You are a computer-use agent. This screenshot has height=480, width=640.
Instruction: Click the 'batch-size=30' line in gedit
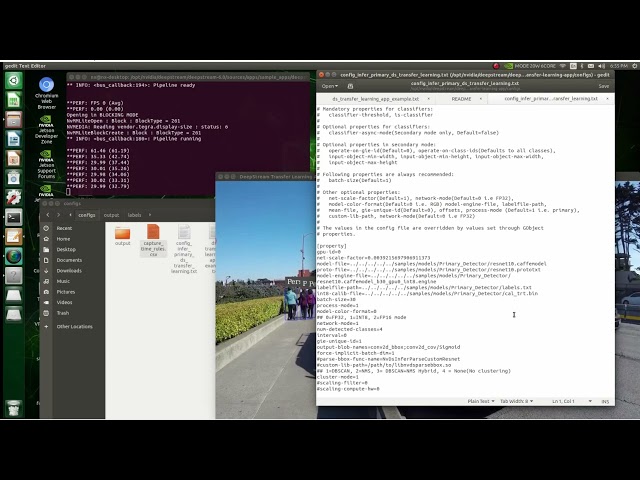[336, 300]
